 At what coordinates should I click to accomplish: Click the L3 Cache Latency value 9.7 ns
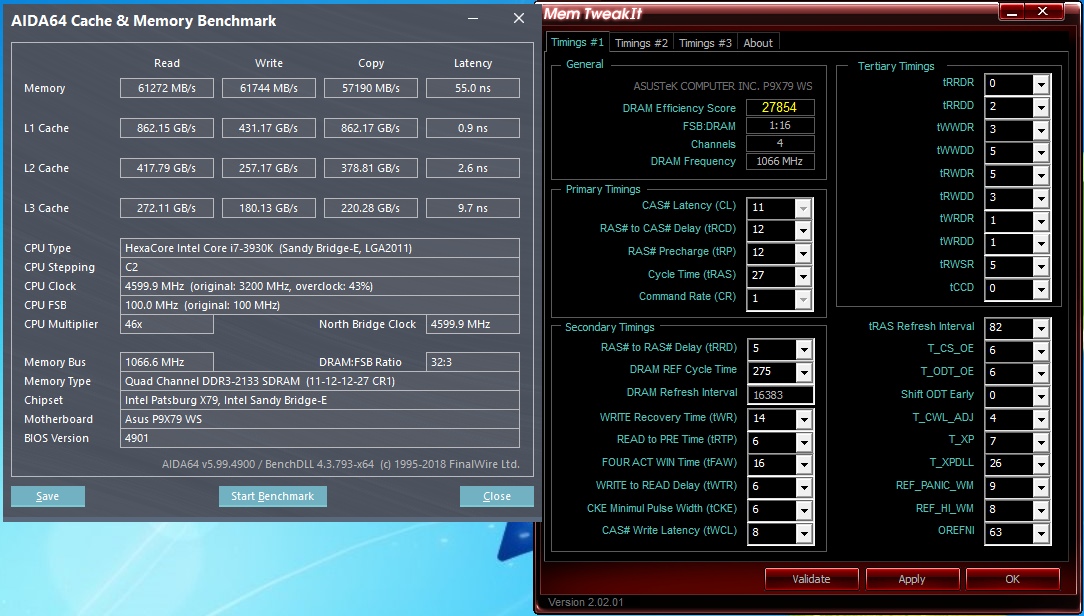coord(473,208)
